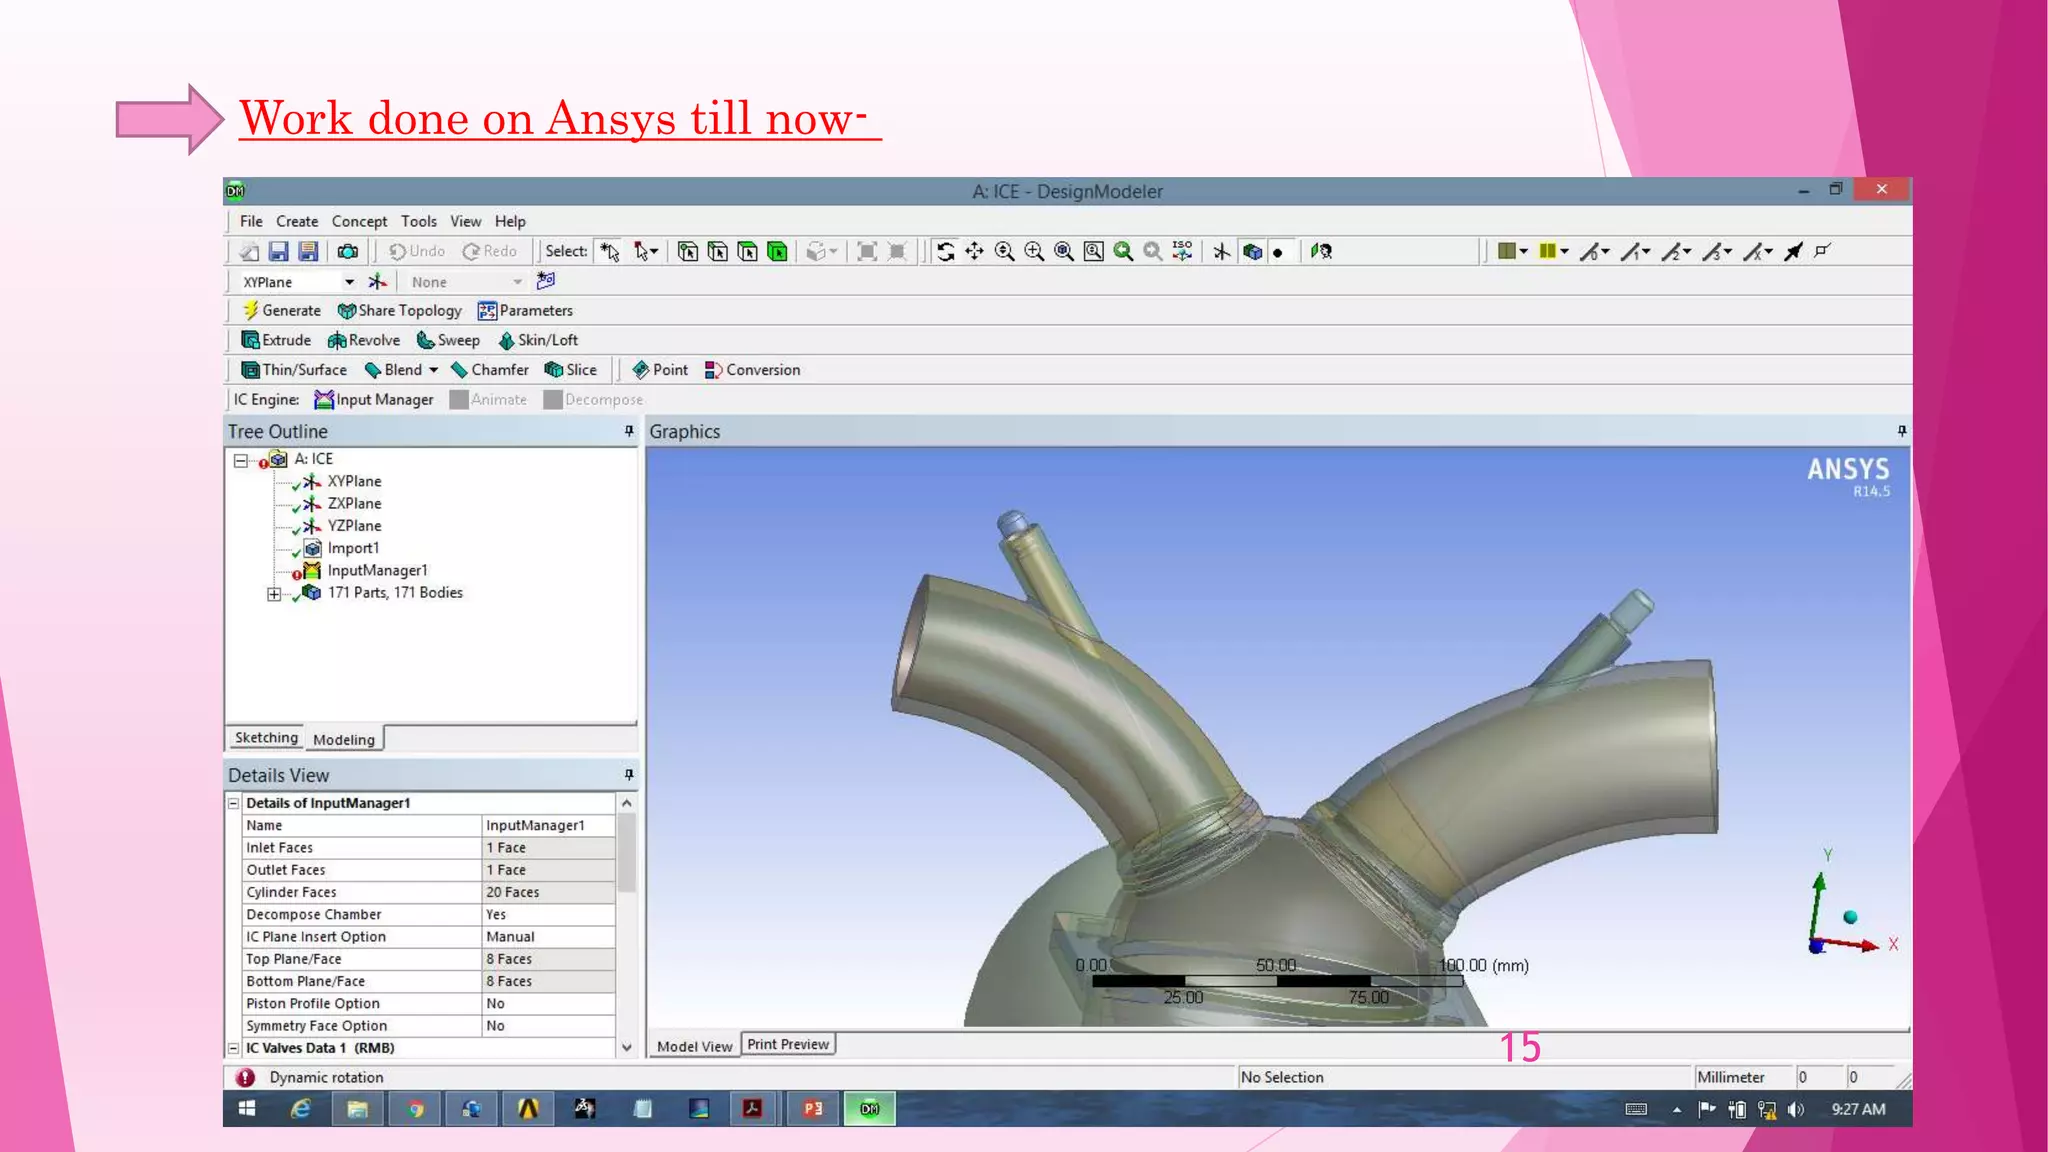Click the Skin/Loft feature tool
The width and height of the screenshot is (2048, 1152).
[538, 340]
